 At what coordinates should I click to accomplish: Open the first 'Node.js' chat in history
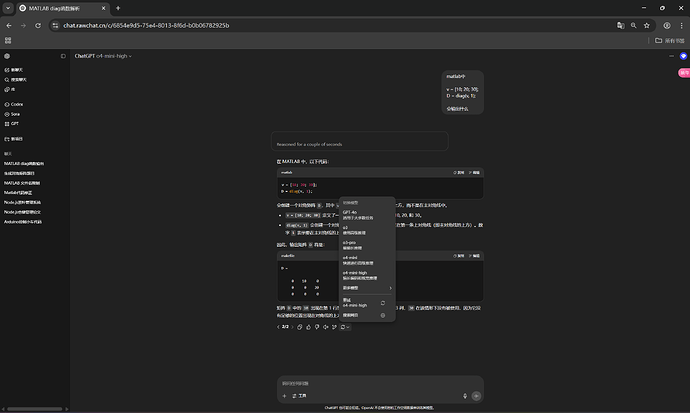22,202
